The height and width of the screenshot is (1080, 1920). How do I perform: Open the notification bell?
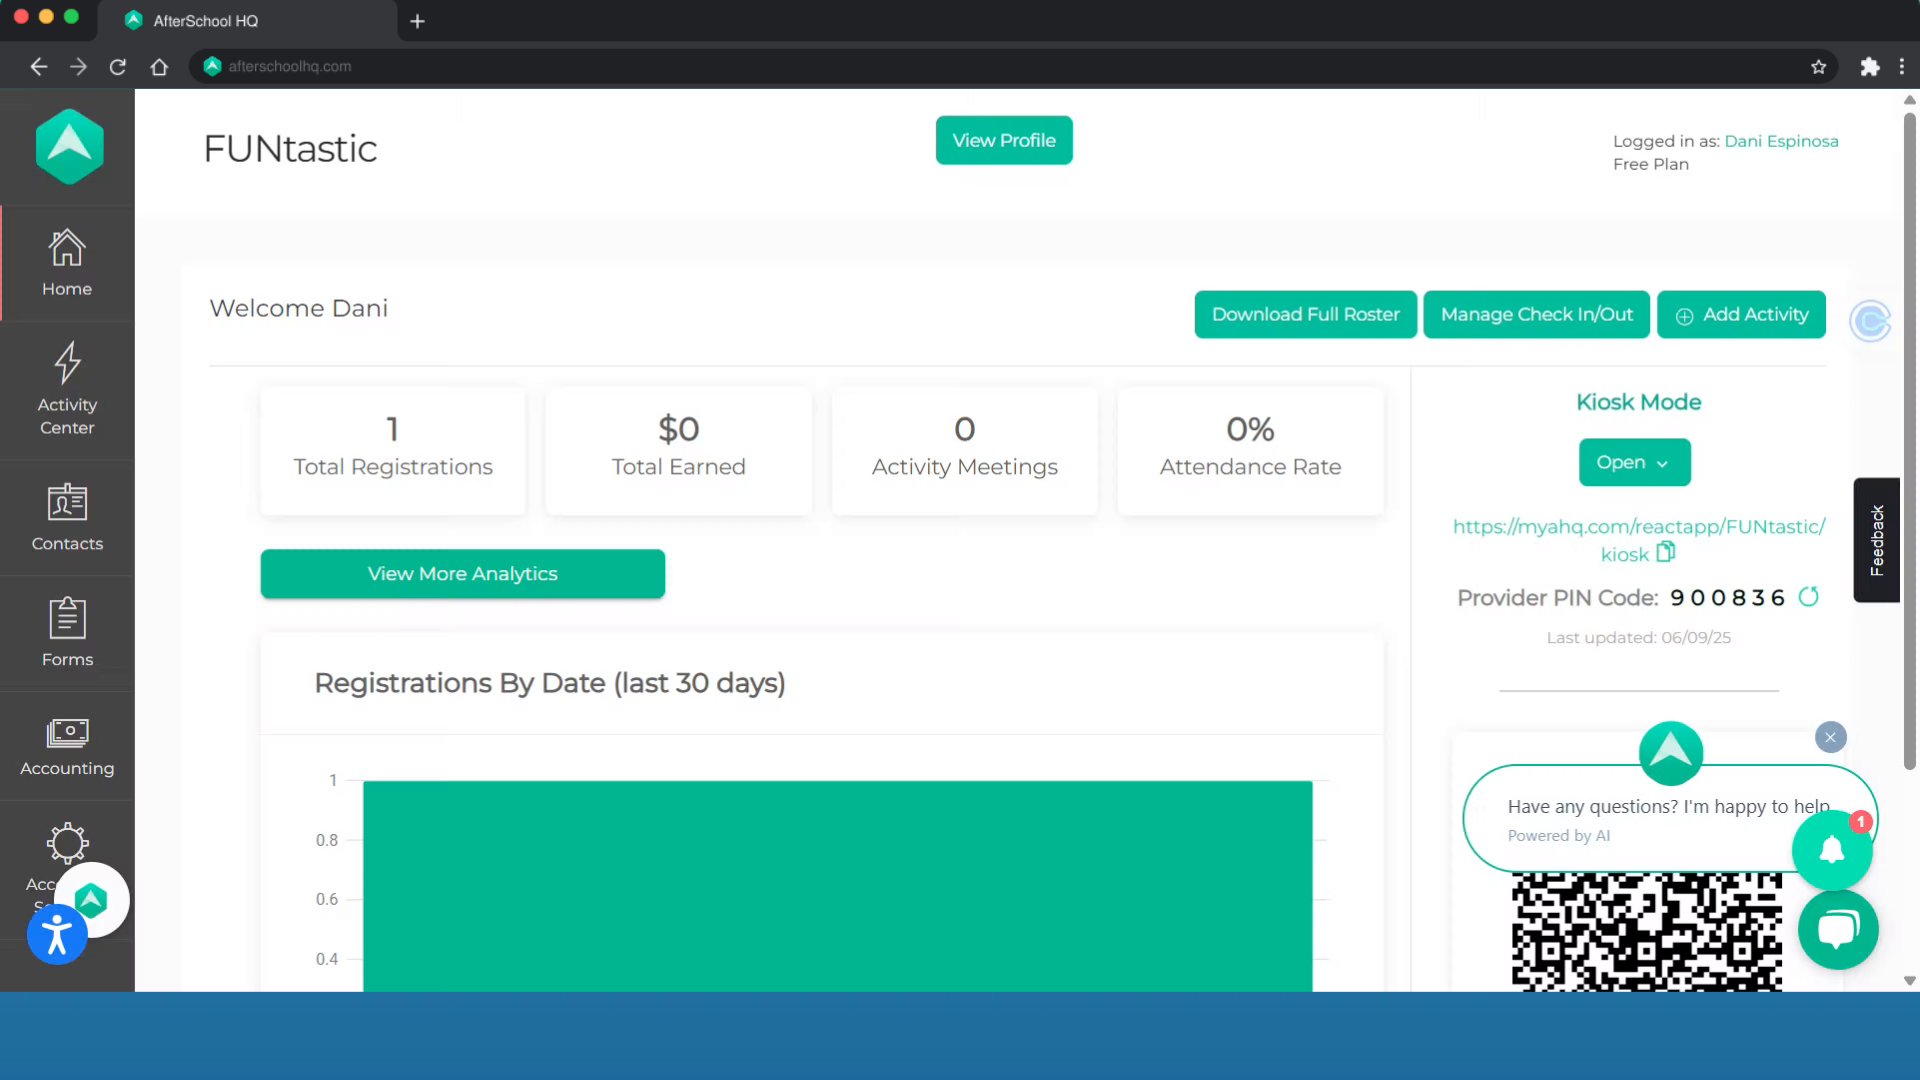(1832, 850)
